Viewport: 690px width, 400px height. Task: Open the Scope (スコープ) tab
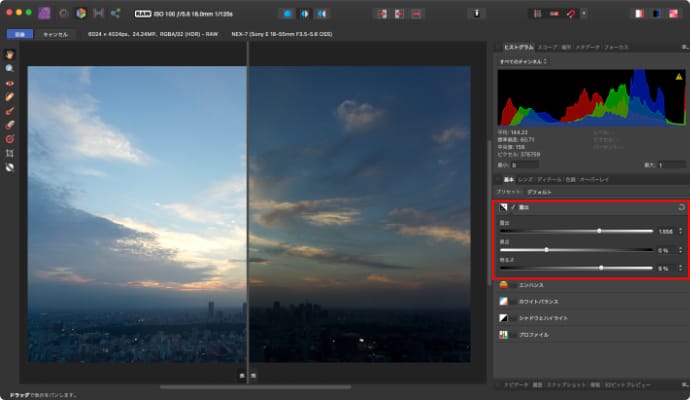click(x=549, y=47)
